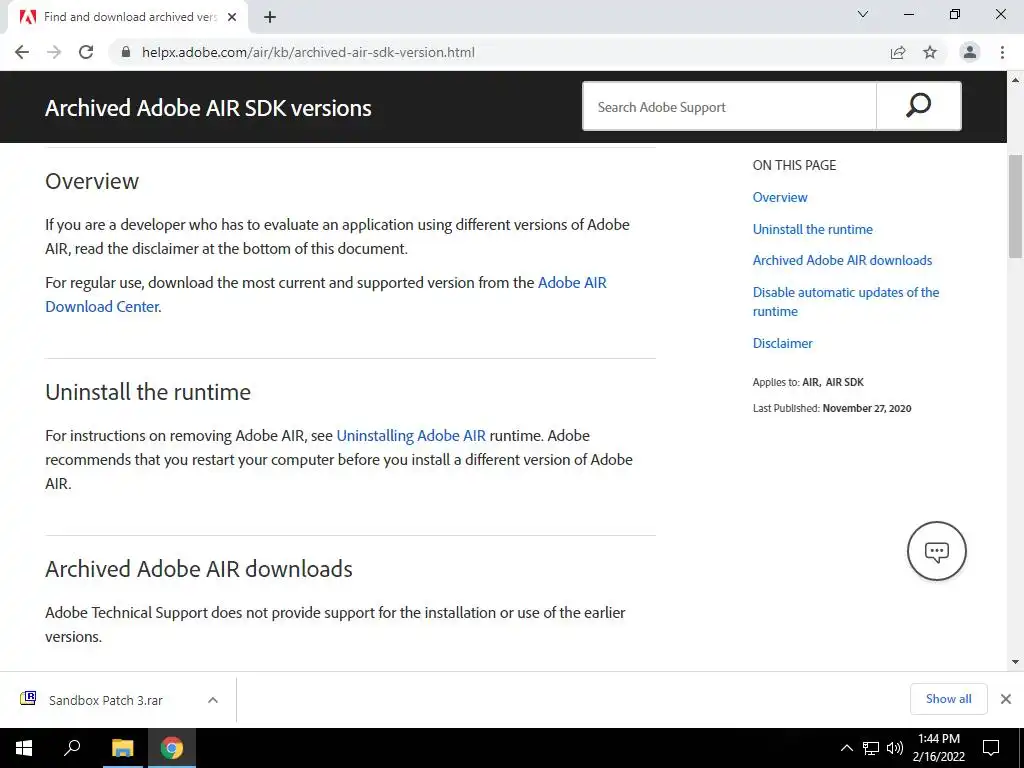Jump to Archived Adobe AIR downloads link

[x=842, y=261]
